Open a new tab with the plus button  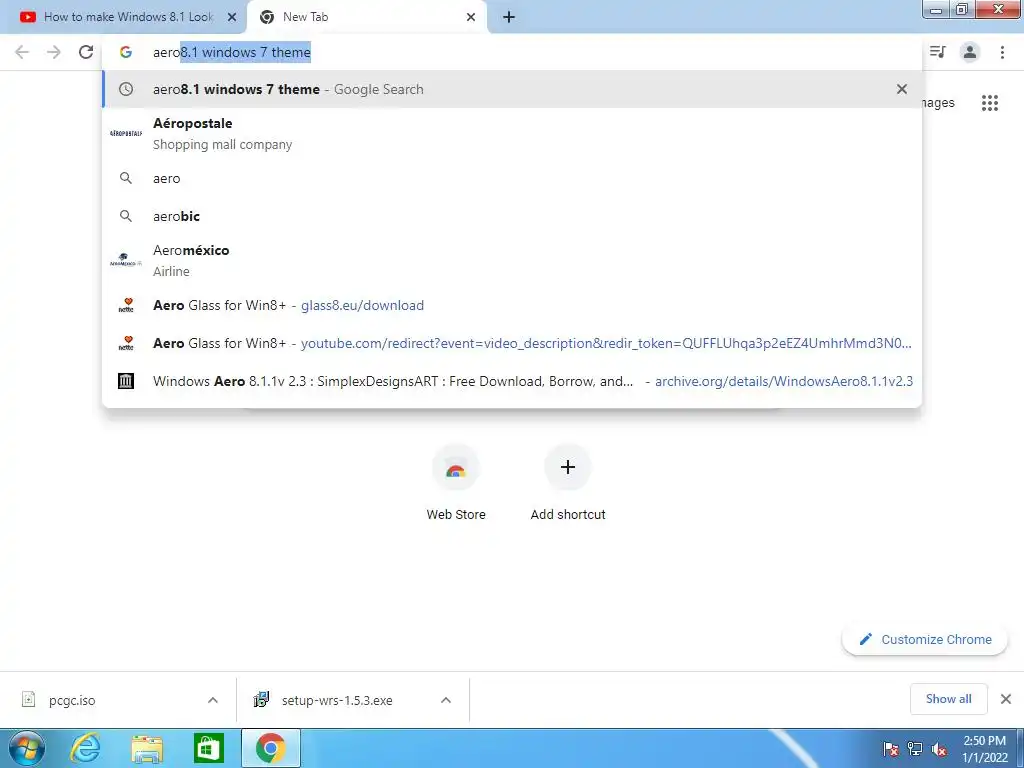click(509, 18)
